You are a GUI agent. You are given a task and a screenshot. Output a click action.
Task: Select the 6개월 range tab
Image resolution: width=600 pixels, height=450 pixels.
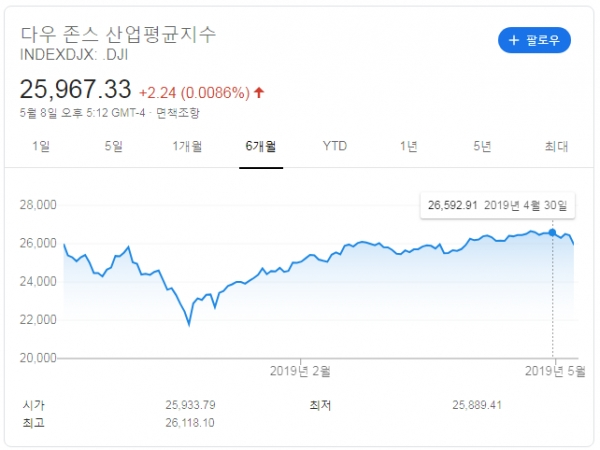coord(261,147)
